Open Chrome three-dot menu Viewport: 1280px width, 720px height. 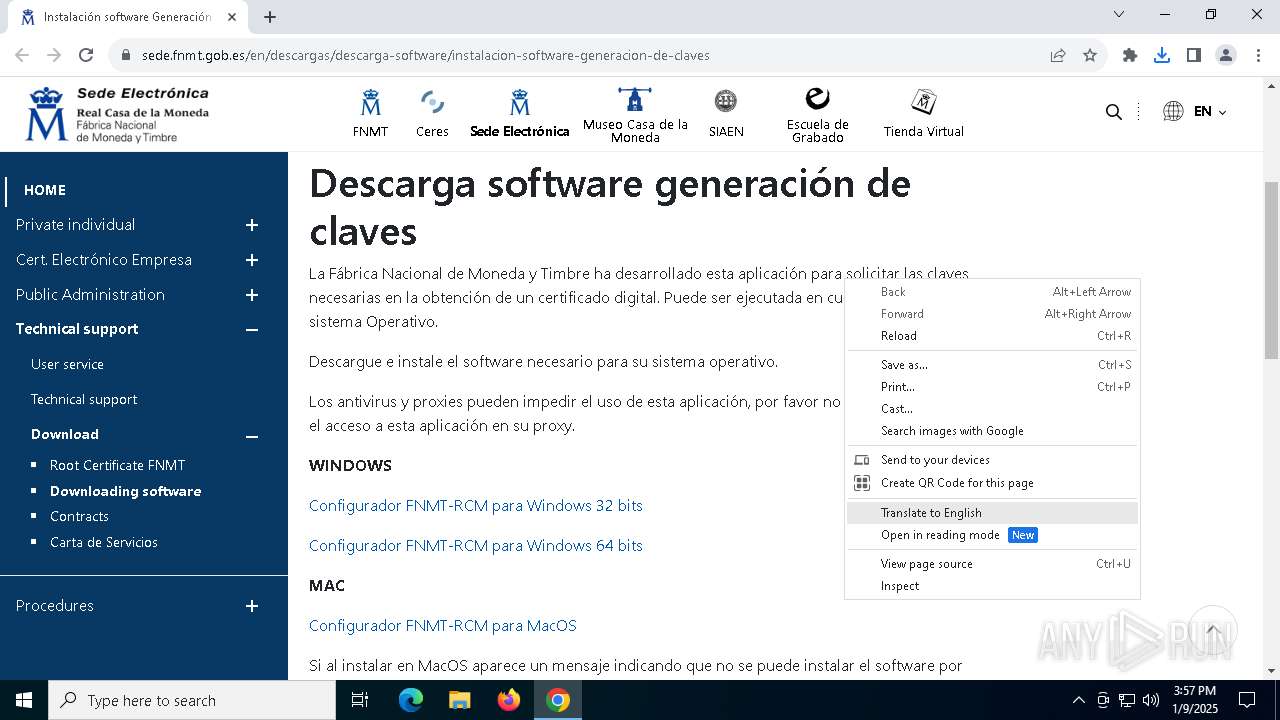pos(1258,55)
